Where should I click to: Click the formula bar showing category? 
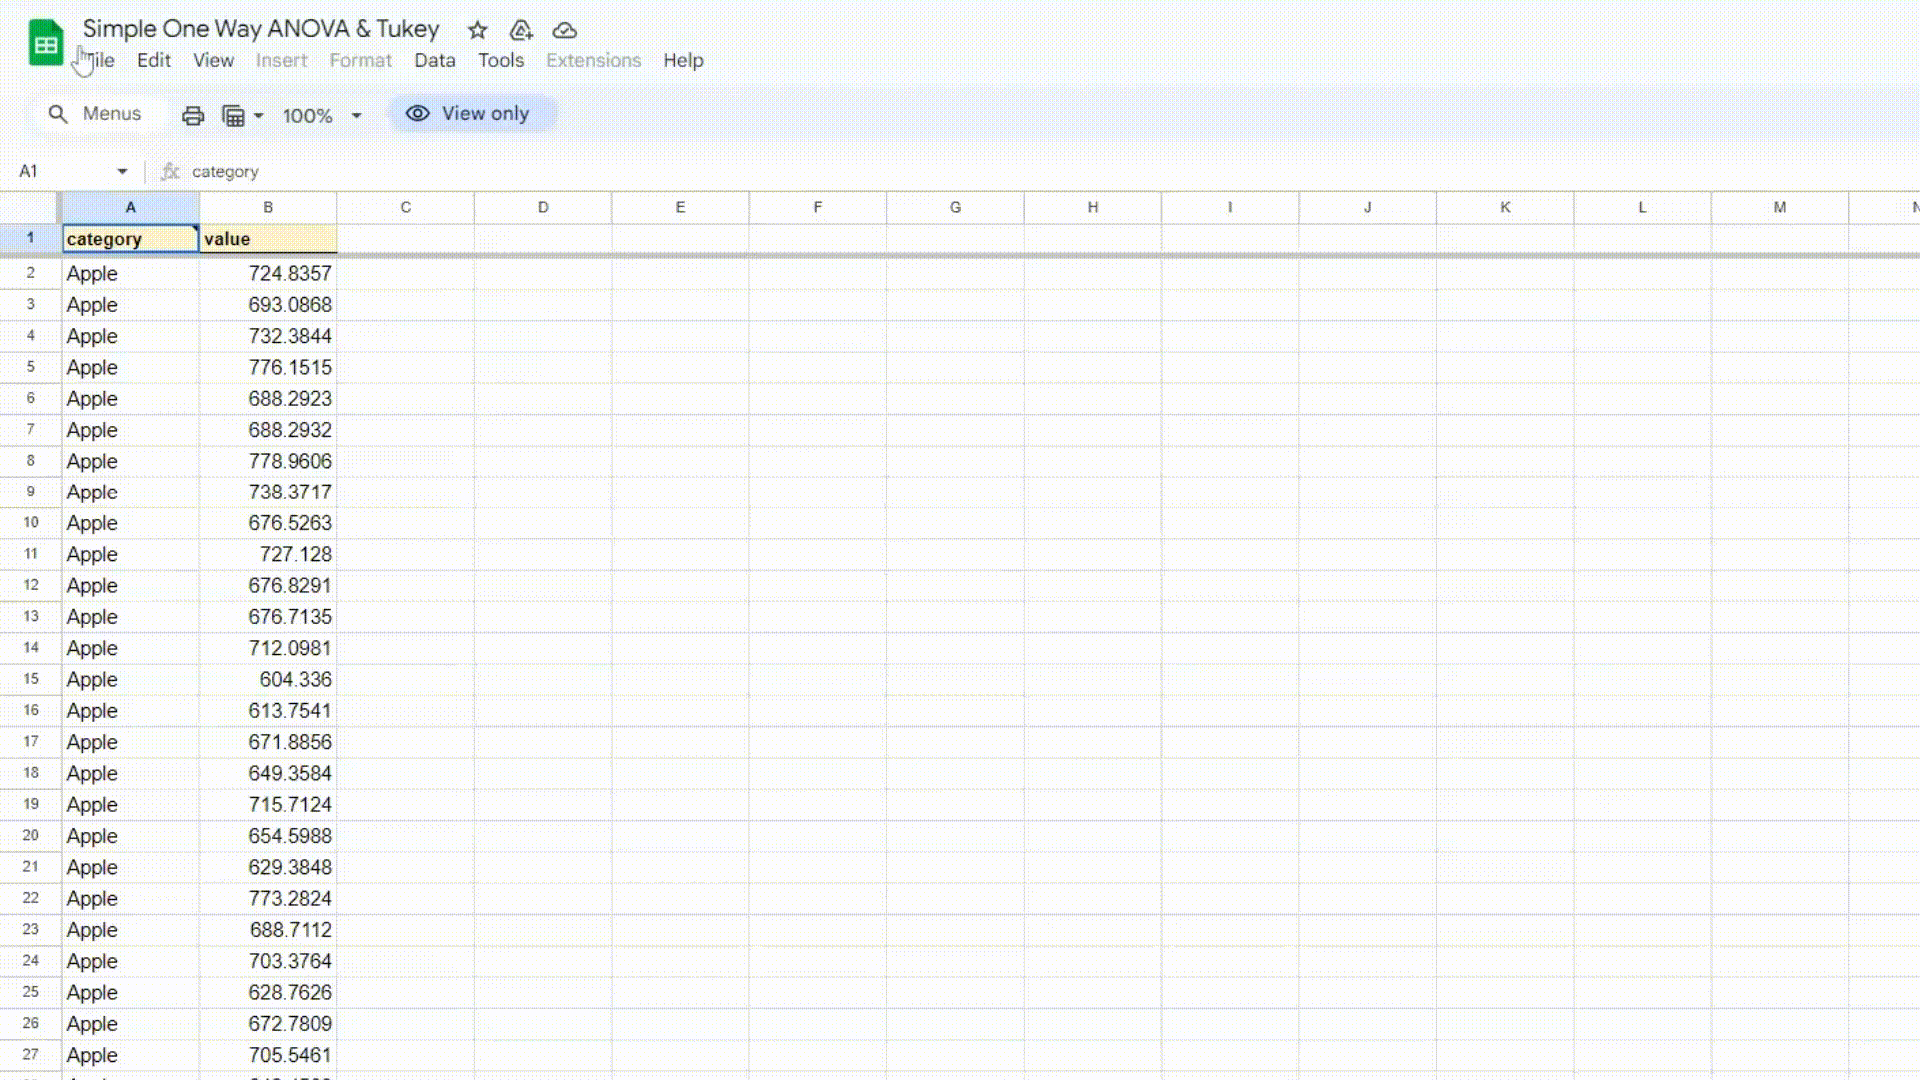point(600,172)
